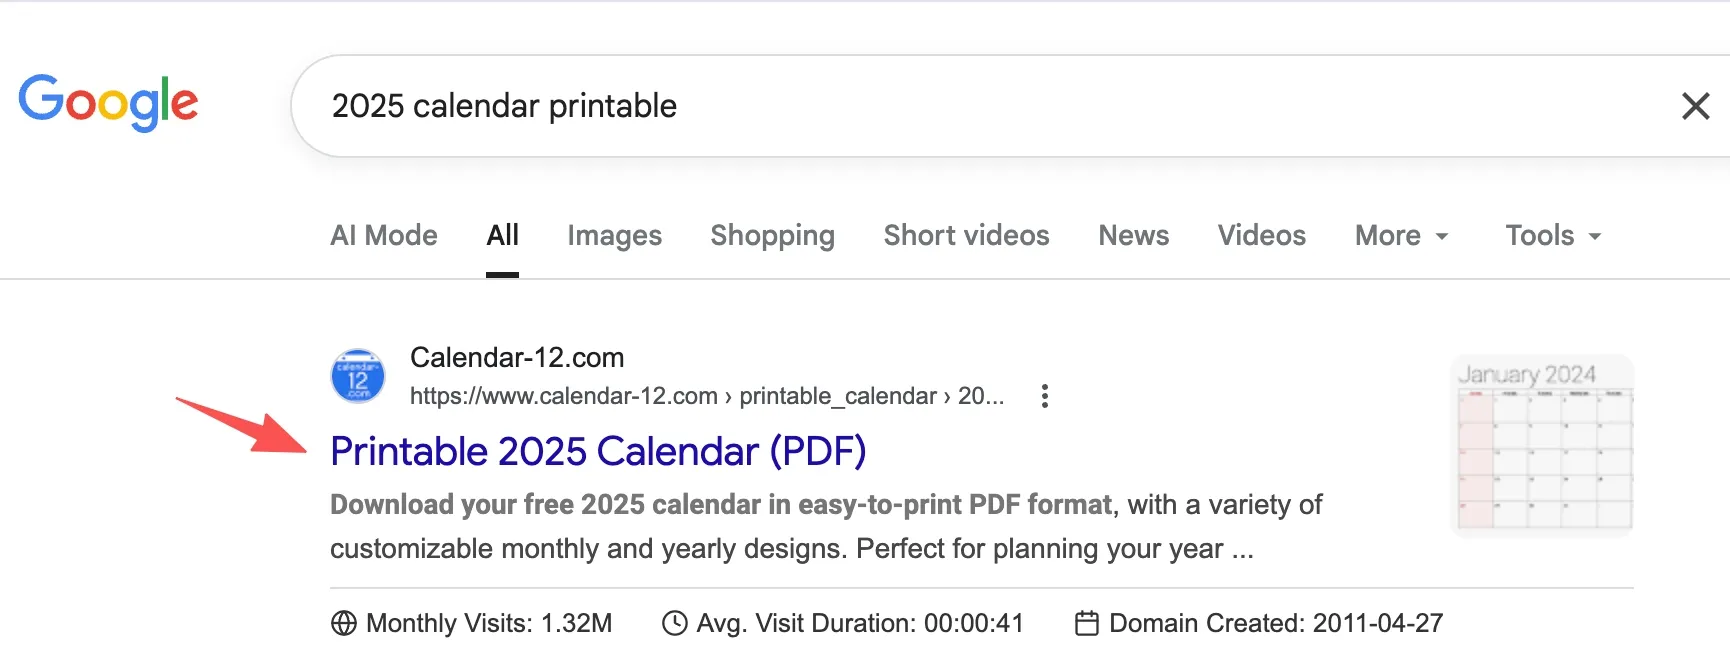Click the January 2024 calendar thumbnail
The width and height of the screenshot is (1730, 664).
pos(1542,445)
